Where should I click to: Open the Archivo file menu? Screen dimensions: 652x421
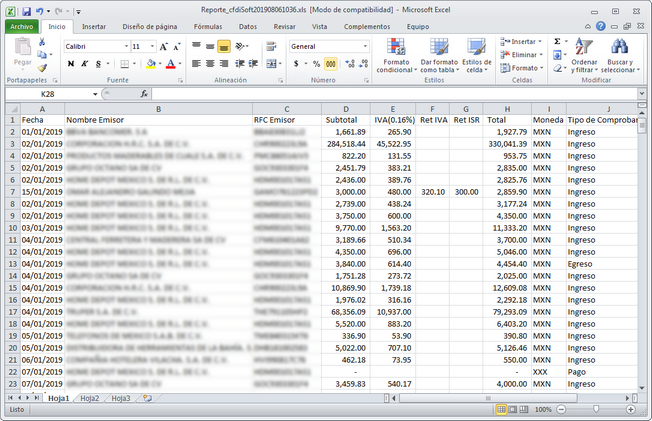tap(22, 27)
